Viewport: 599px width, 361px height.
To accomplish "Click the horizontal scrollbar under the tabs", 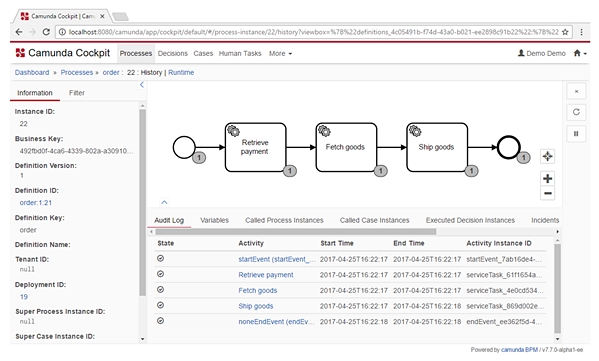I will pos(296,231).
